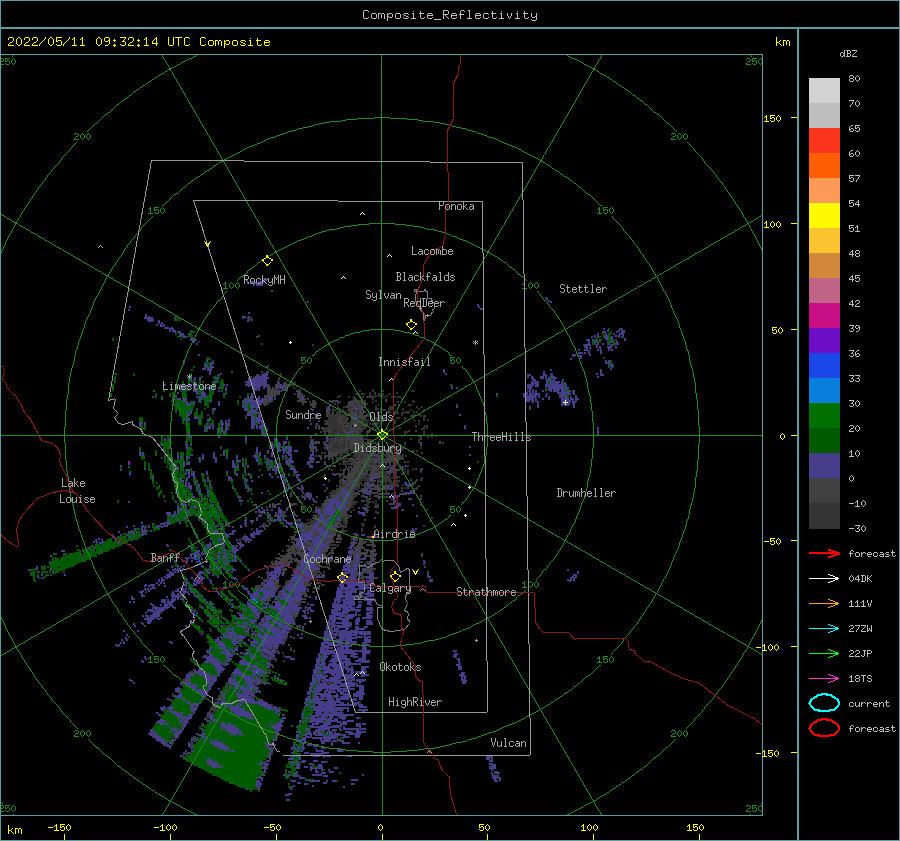Click the RedDeer city label
Image resolution: width=900 pixels, height=841 pixels.
pyautogui.click(x=424, y=303)
